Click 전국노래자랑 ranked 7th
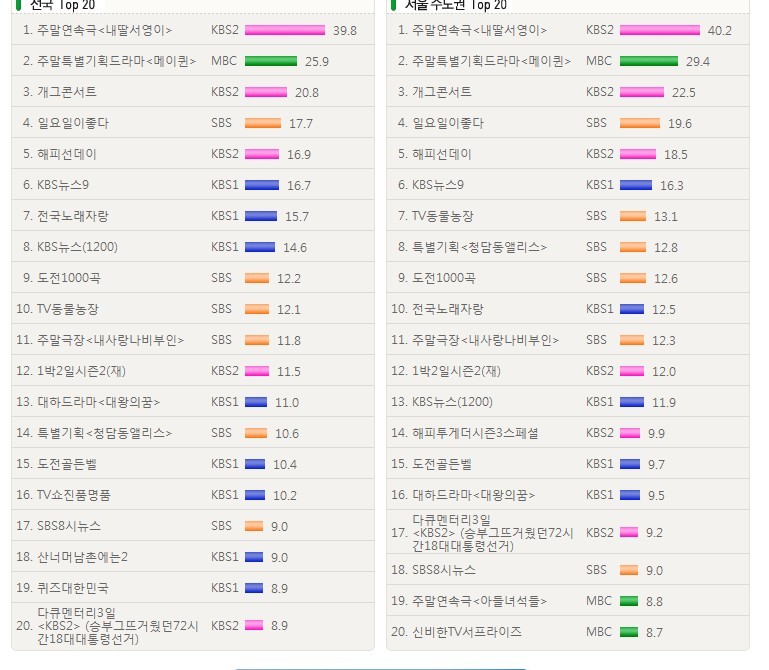Screen dimensions: 769x670 [73, 216]
